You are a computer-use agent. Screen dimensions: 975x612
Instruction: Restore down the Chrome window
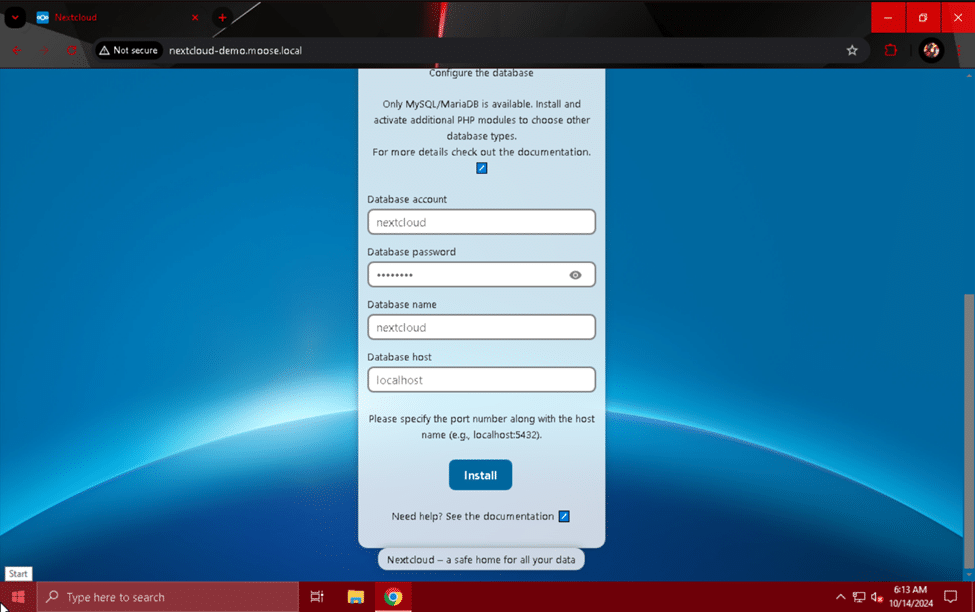tap(923, 17)
